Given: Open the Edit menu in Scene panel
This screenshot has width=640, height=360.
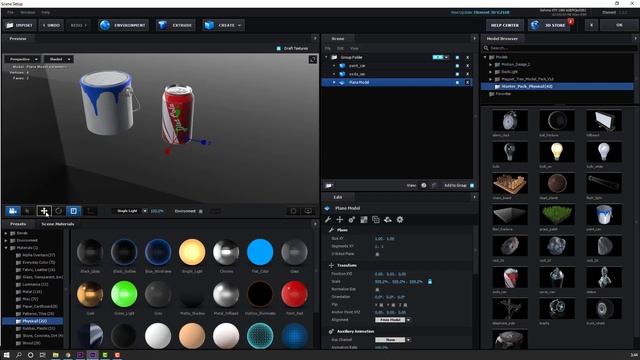Looking at the screenshot, I should tap(340, 49).
